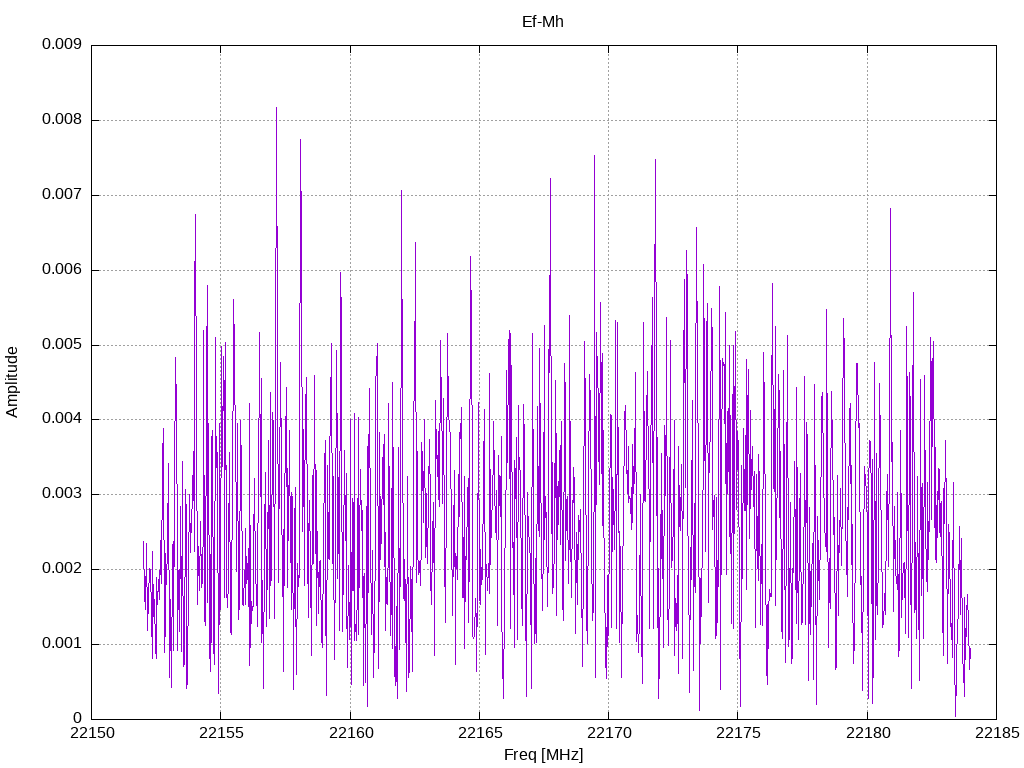Click the y-axis tick label 0.009

(x=62, y=44)
